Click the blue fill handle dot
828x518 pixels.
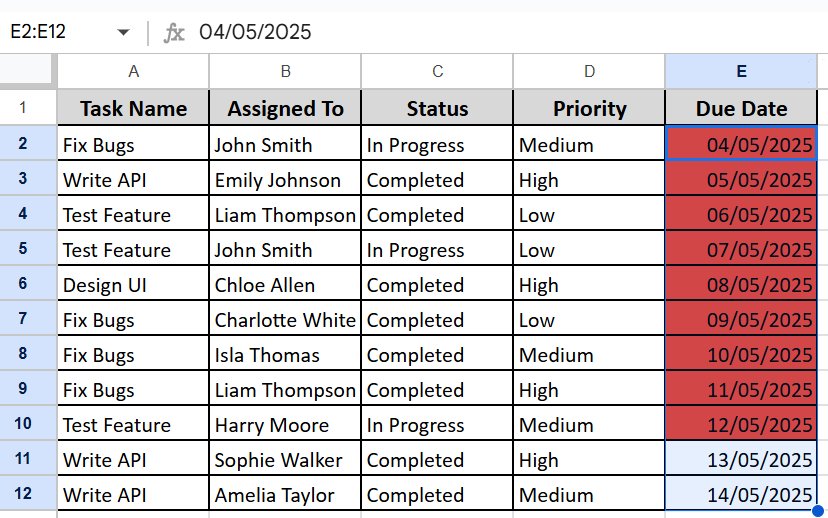(817, 511)
